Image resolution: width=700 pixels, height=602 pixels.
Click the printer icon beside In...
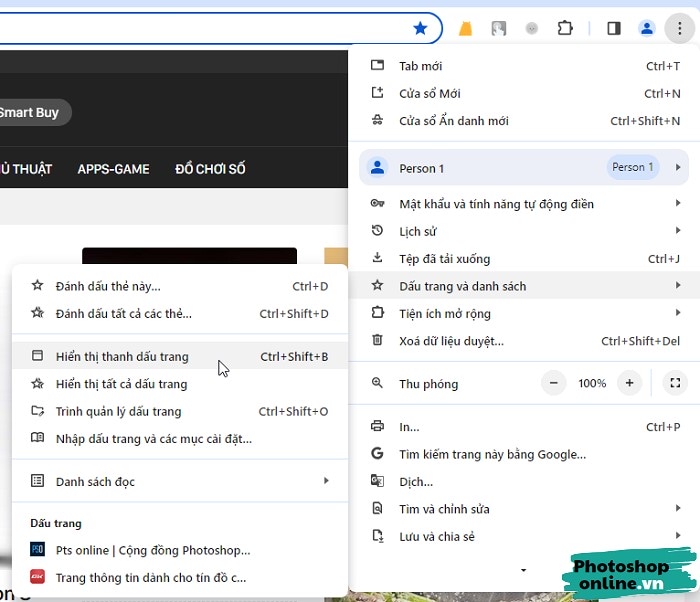[x=377, y=426]
